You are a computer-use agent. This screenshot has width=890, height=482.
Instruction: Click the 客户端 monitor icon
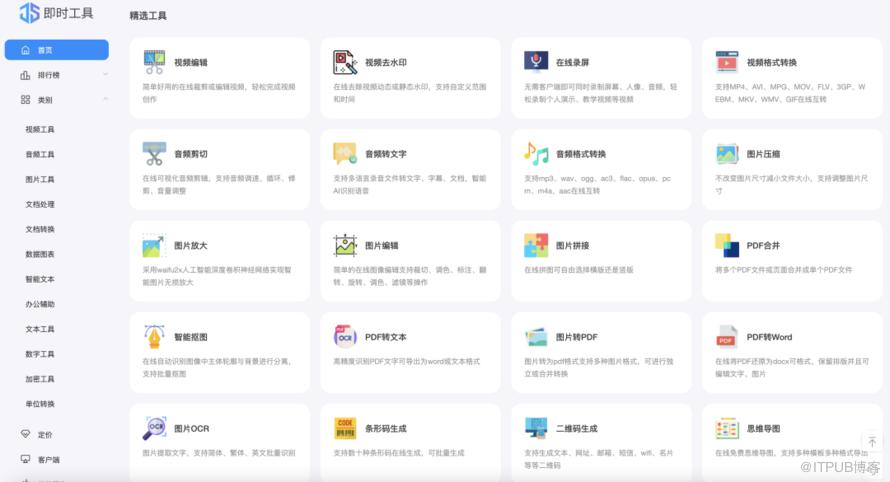(x=25, y=459)
